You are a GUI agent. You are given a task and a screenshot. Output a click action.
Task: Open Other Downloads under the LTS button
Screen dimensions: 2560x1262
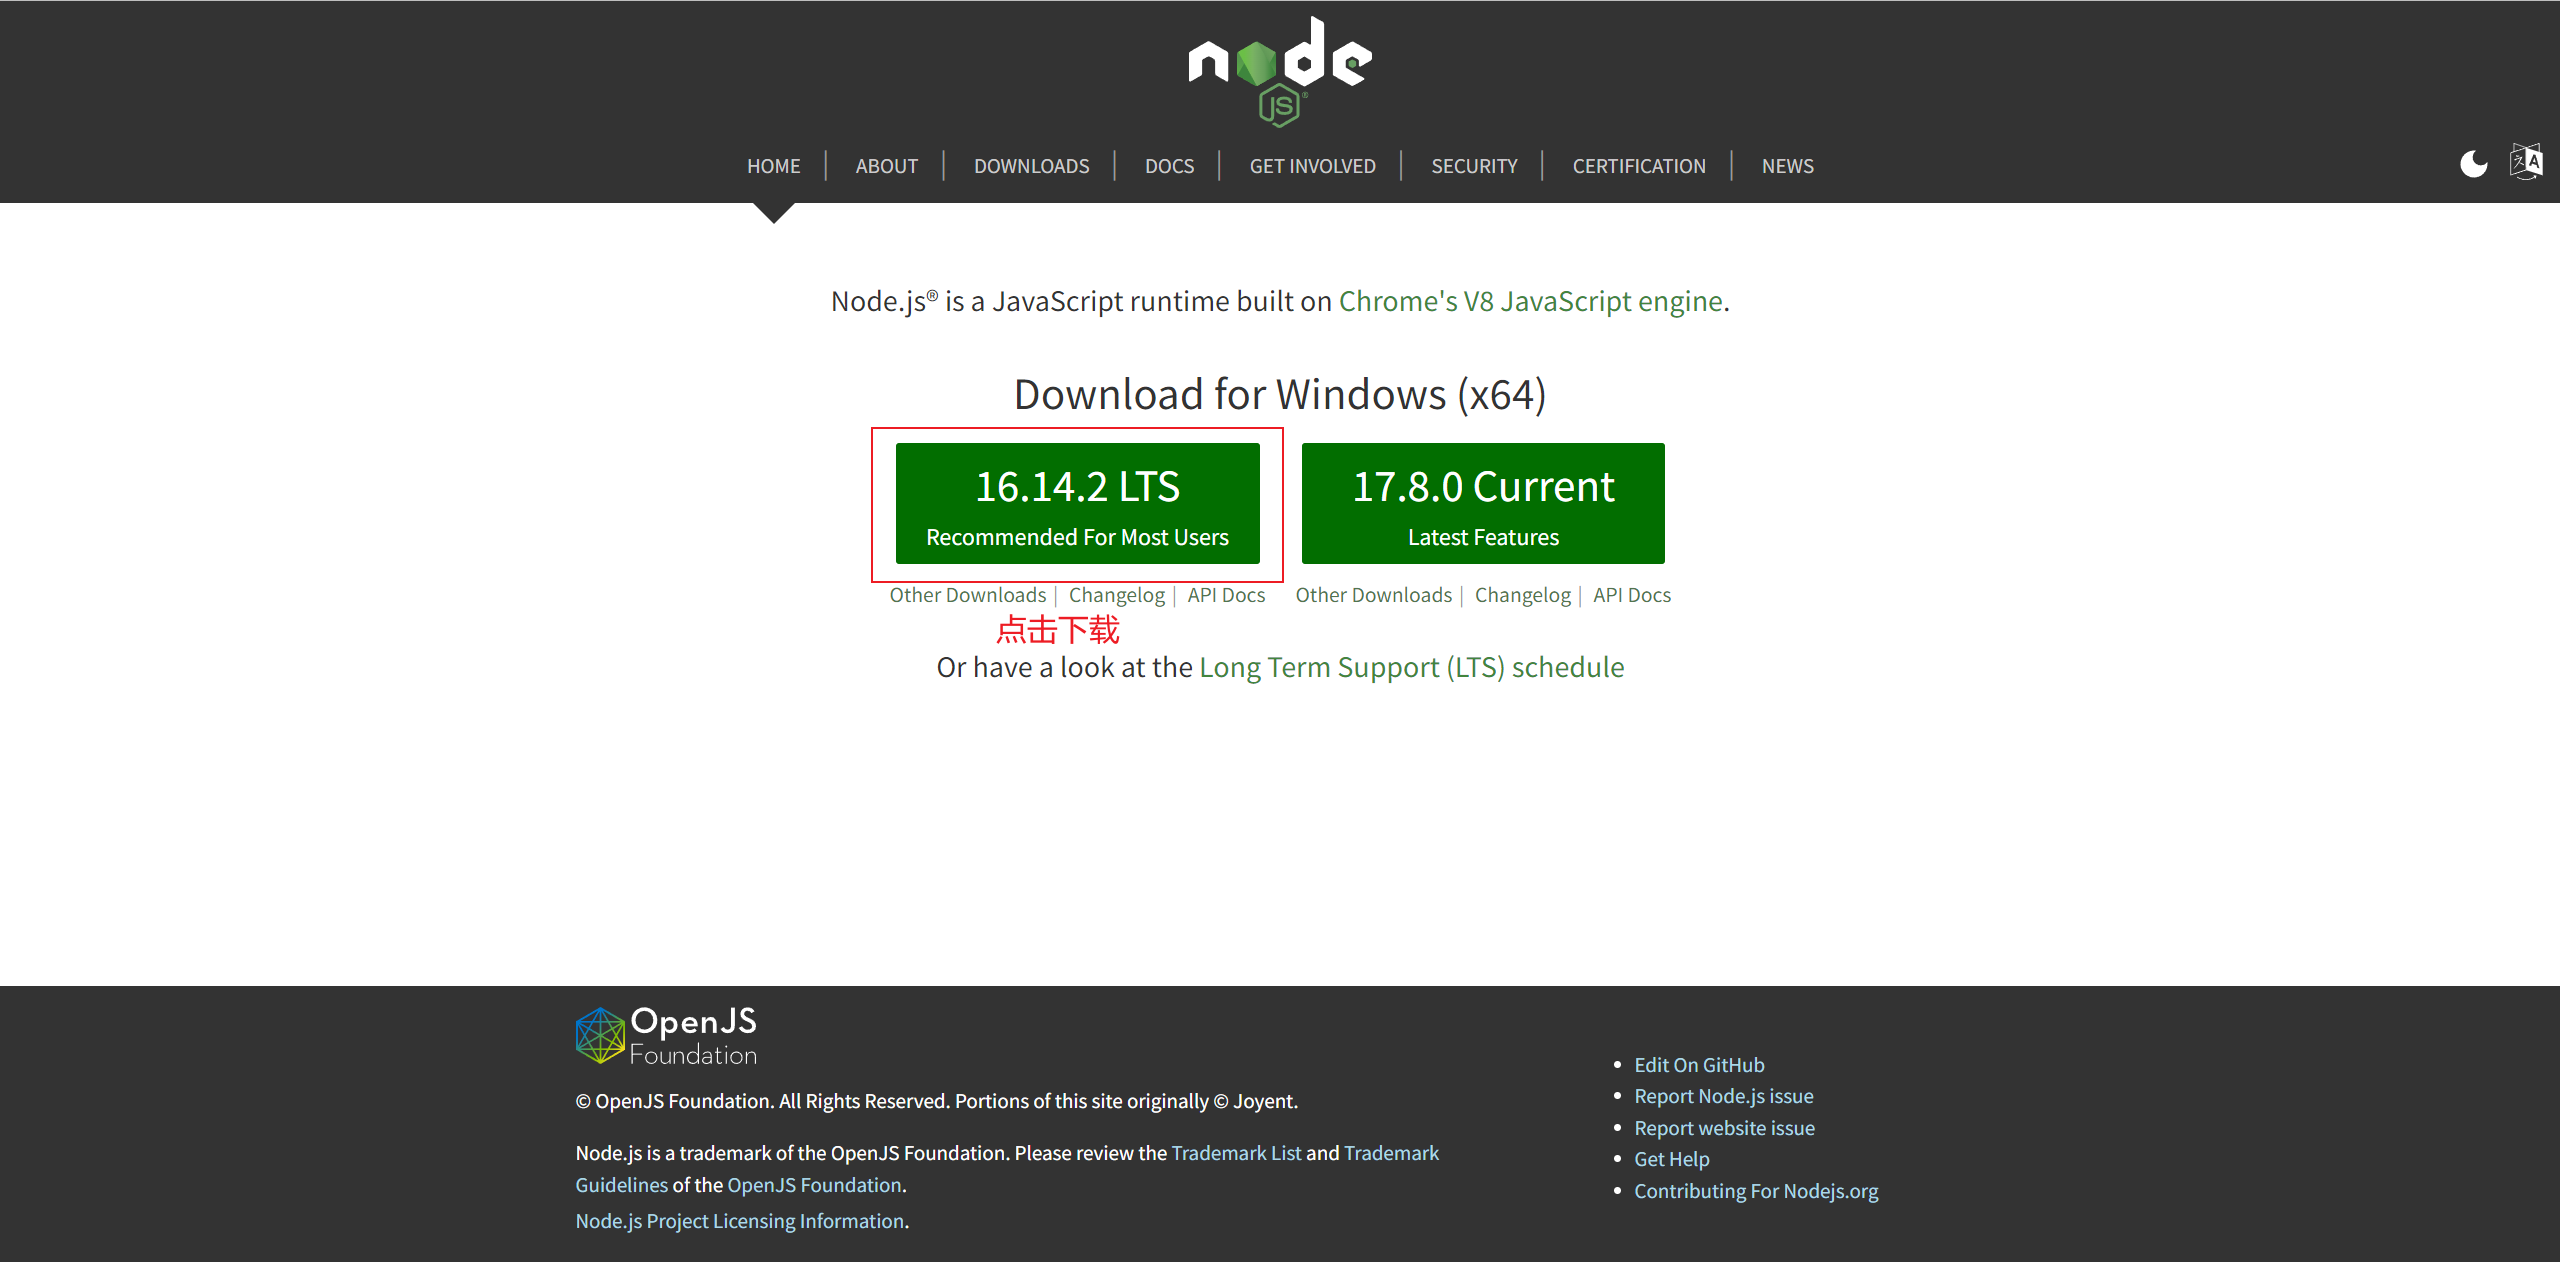(x=967, y=595)
